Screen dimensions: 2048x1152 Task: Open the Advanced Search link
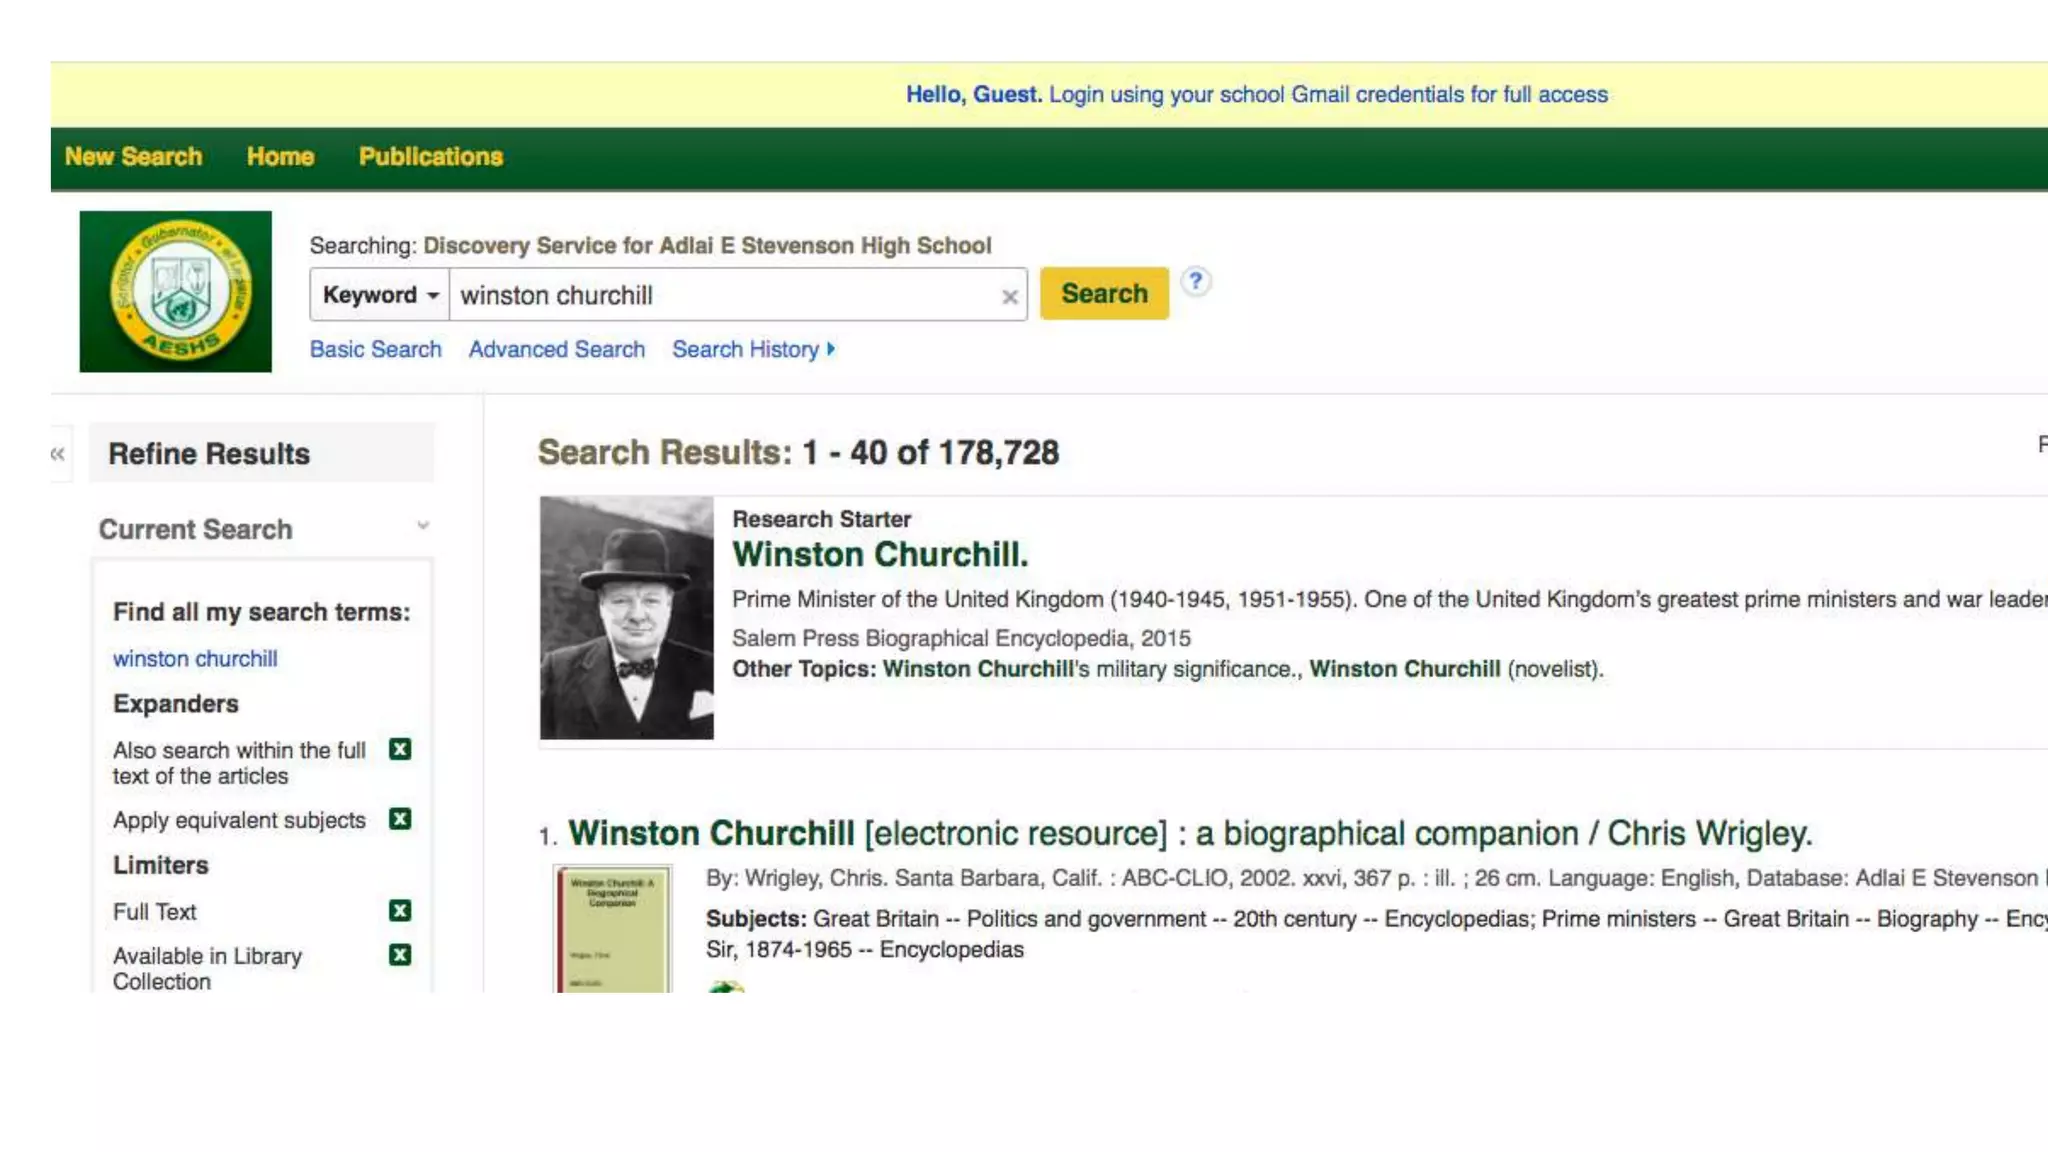coord(556,349)
